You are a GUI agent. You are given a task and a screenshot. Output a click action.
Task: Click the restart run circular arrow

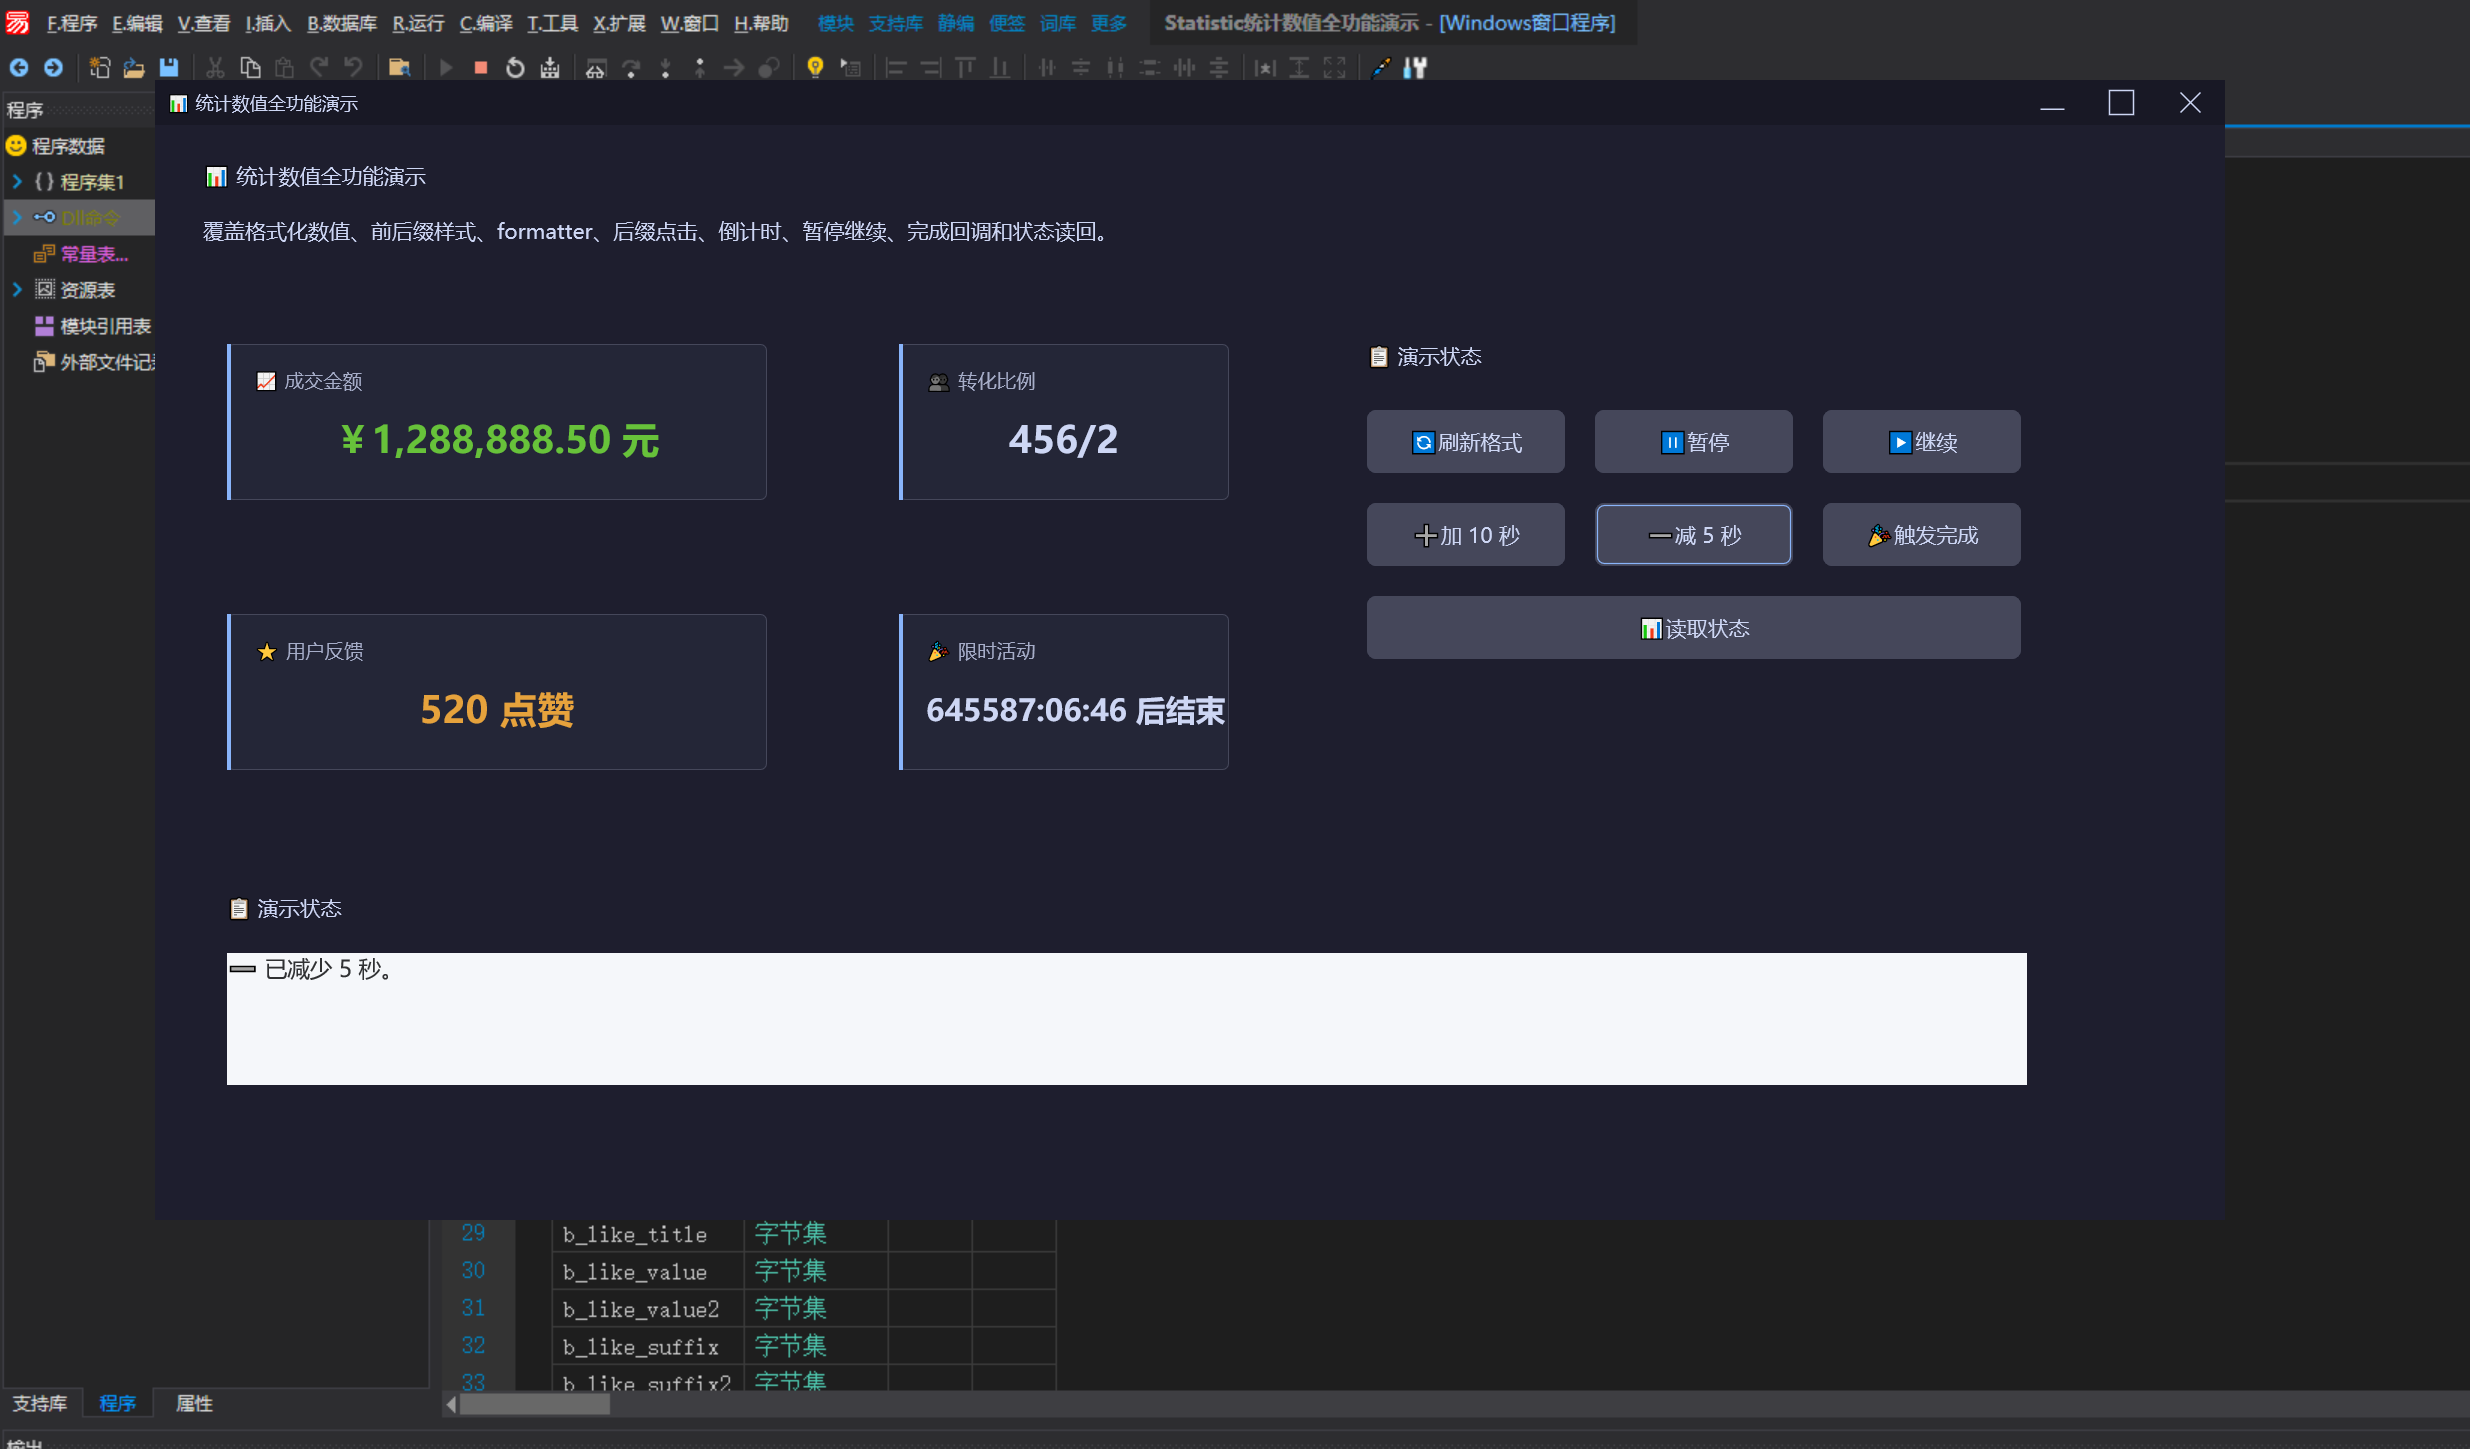515,67
